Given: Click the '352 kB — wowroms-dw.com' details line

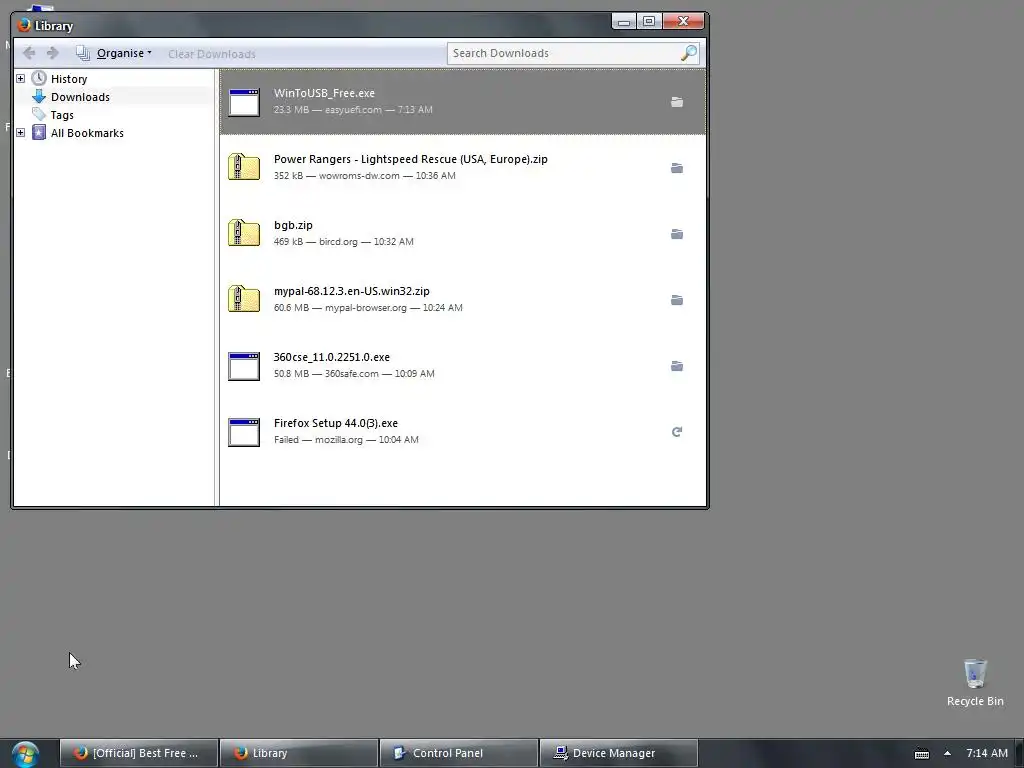Looking at the screenshot, I should click(x=364, y=176).
